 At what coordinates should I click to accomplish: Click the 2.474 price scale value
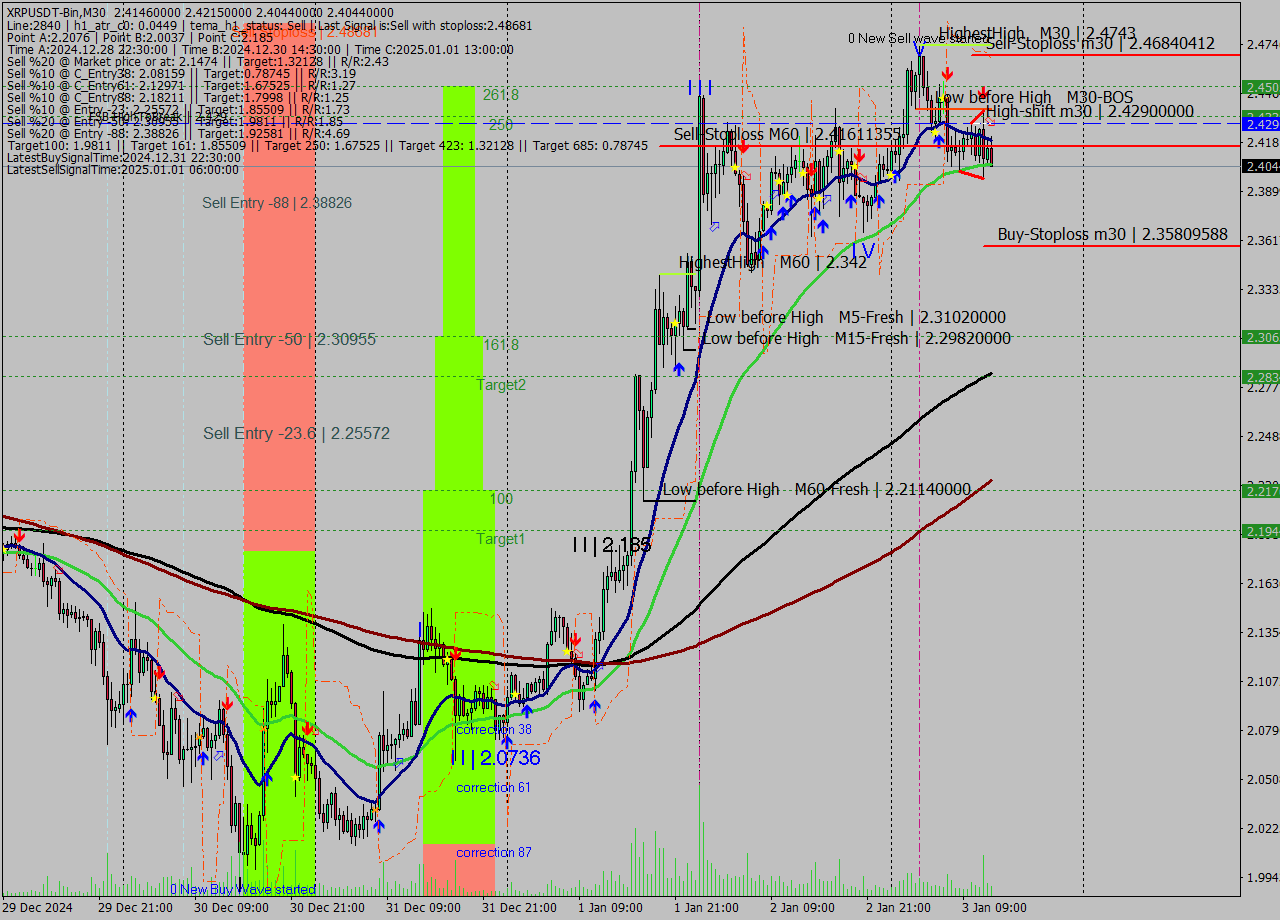click(1262, 45)
